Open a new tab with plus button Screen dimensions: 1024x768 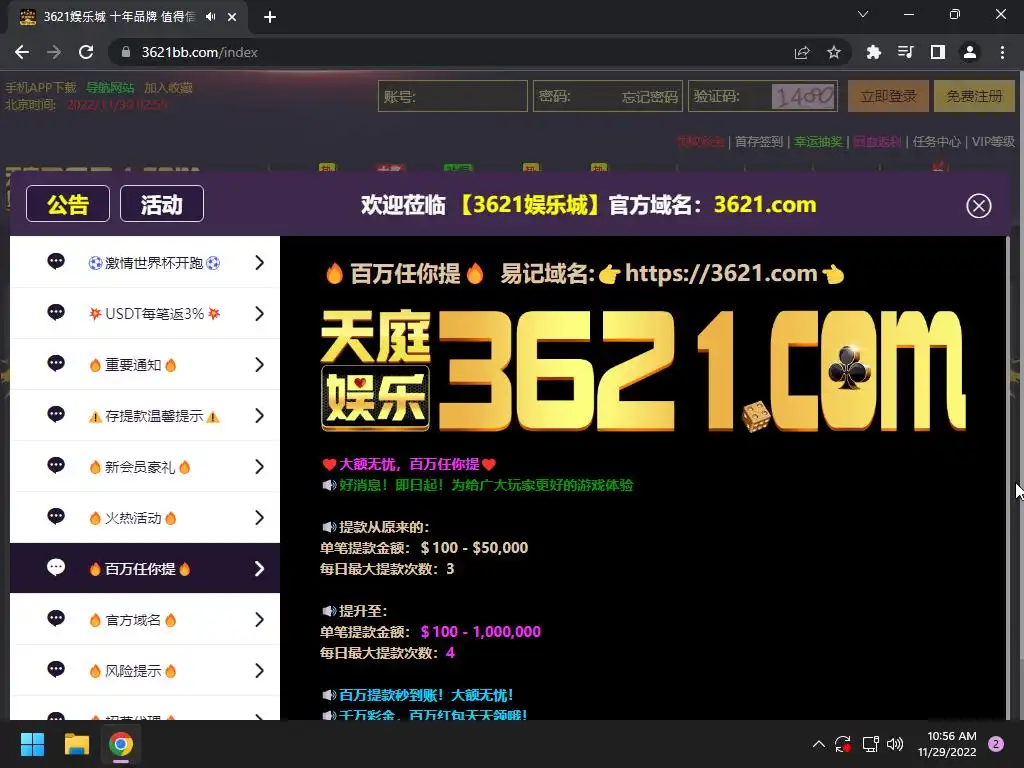tap(270, 17)
